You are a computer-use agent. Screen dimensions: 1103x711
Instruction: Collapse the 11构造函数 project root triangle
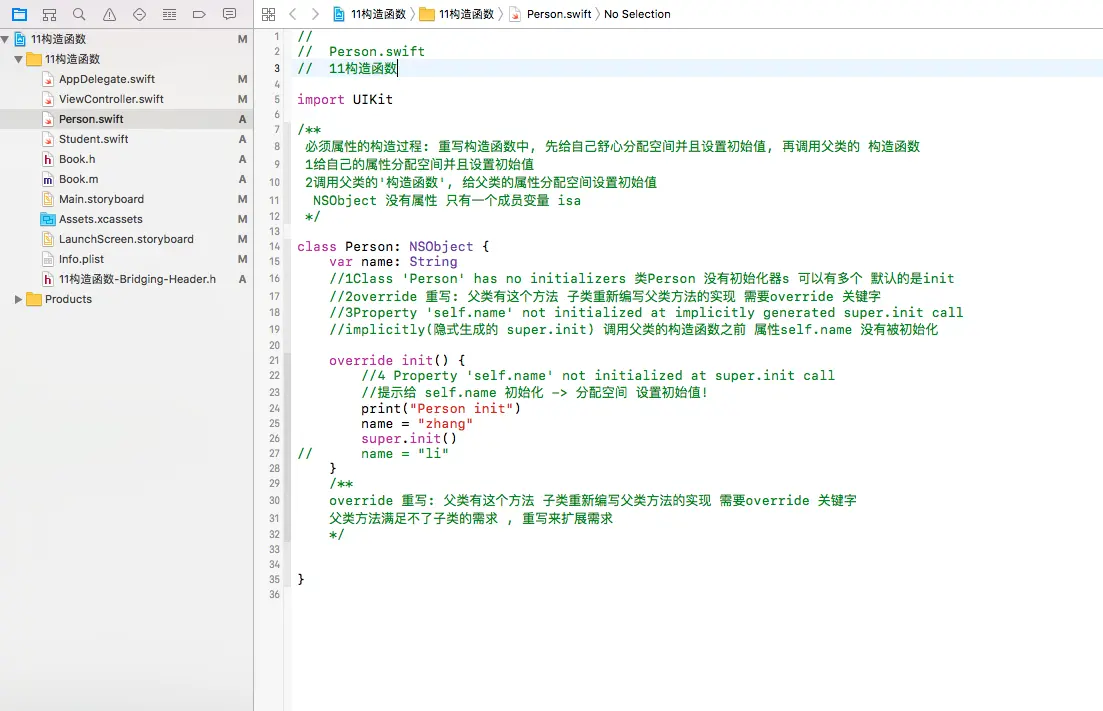[6, 39]
